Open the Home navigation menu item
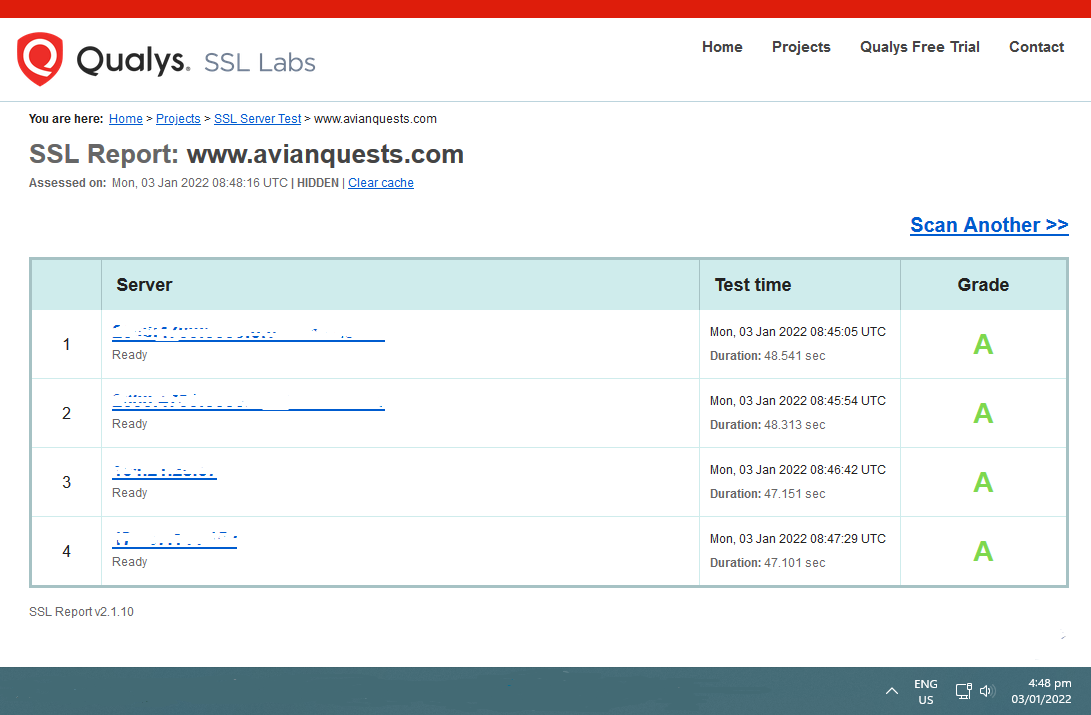 722,47
